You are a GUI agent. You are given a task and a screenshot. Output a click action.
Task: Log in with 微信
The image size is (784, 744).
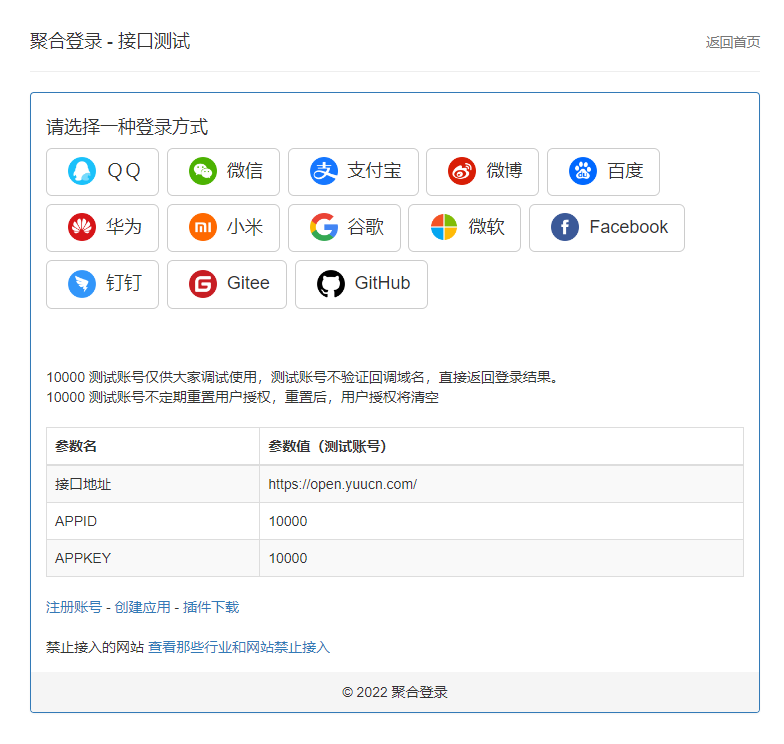click(x=224, y=172)
